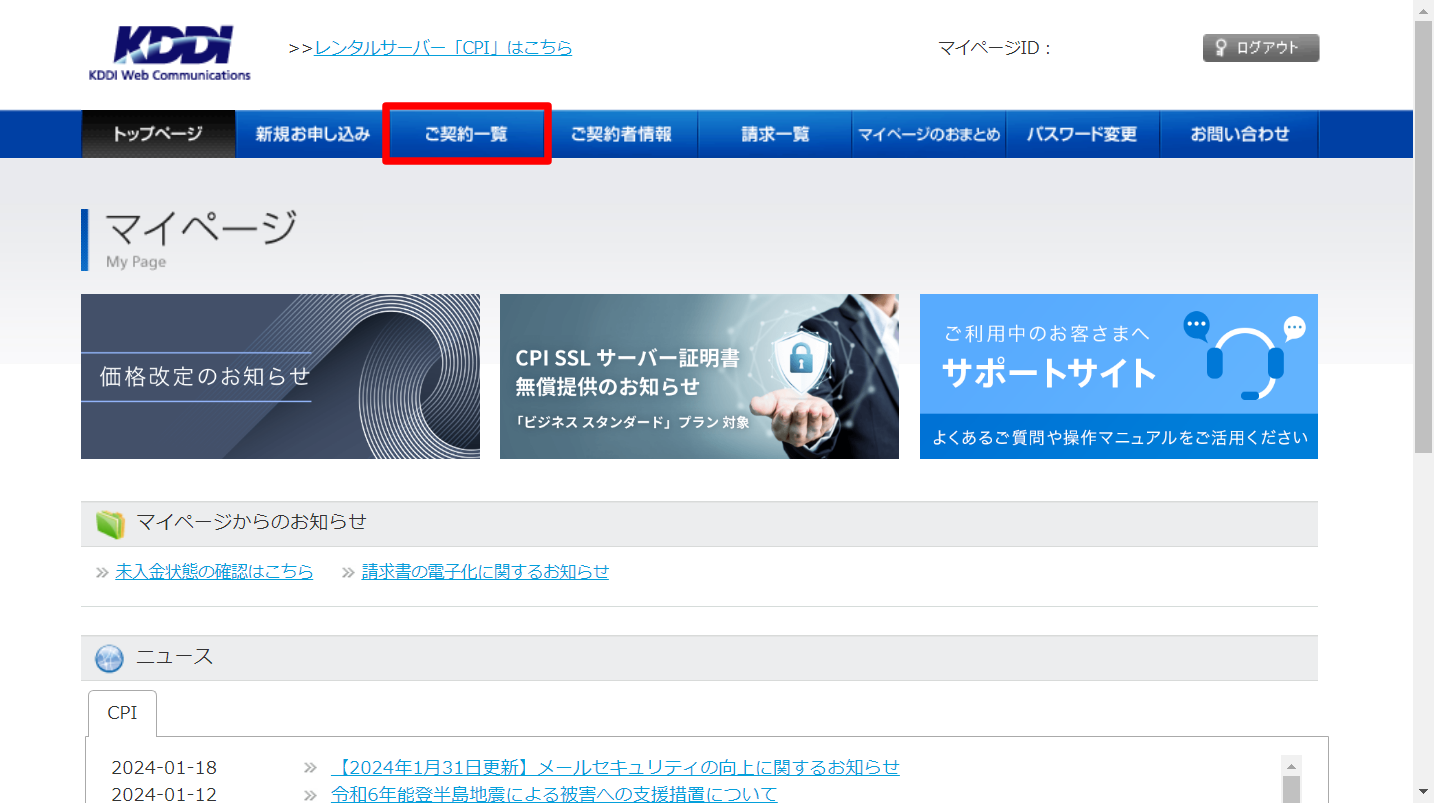Click the news list scroll-up arrow
Screen dimensions: 1434x803
(x=1291, y=765)
